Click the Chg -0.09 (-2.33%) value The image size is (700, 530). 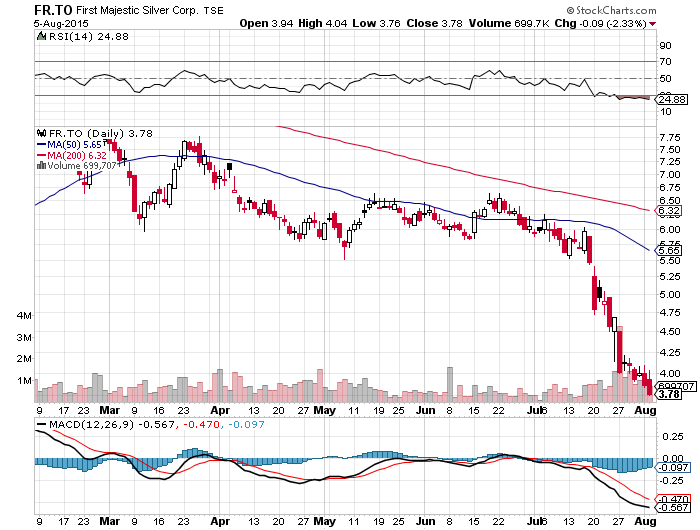coord(600,23)
